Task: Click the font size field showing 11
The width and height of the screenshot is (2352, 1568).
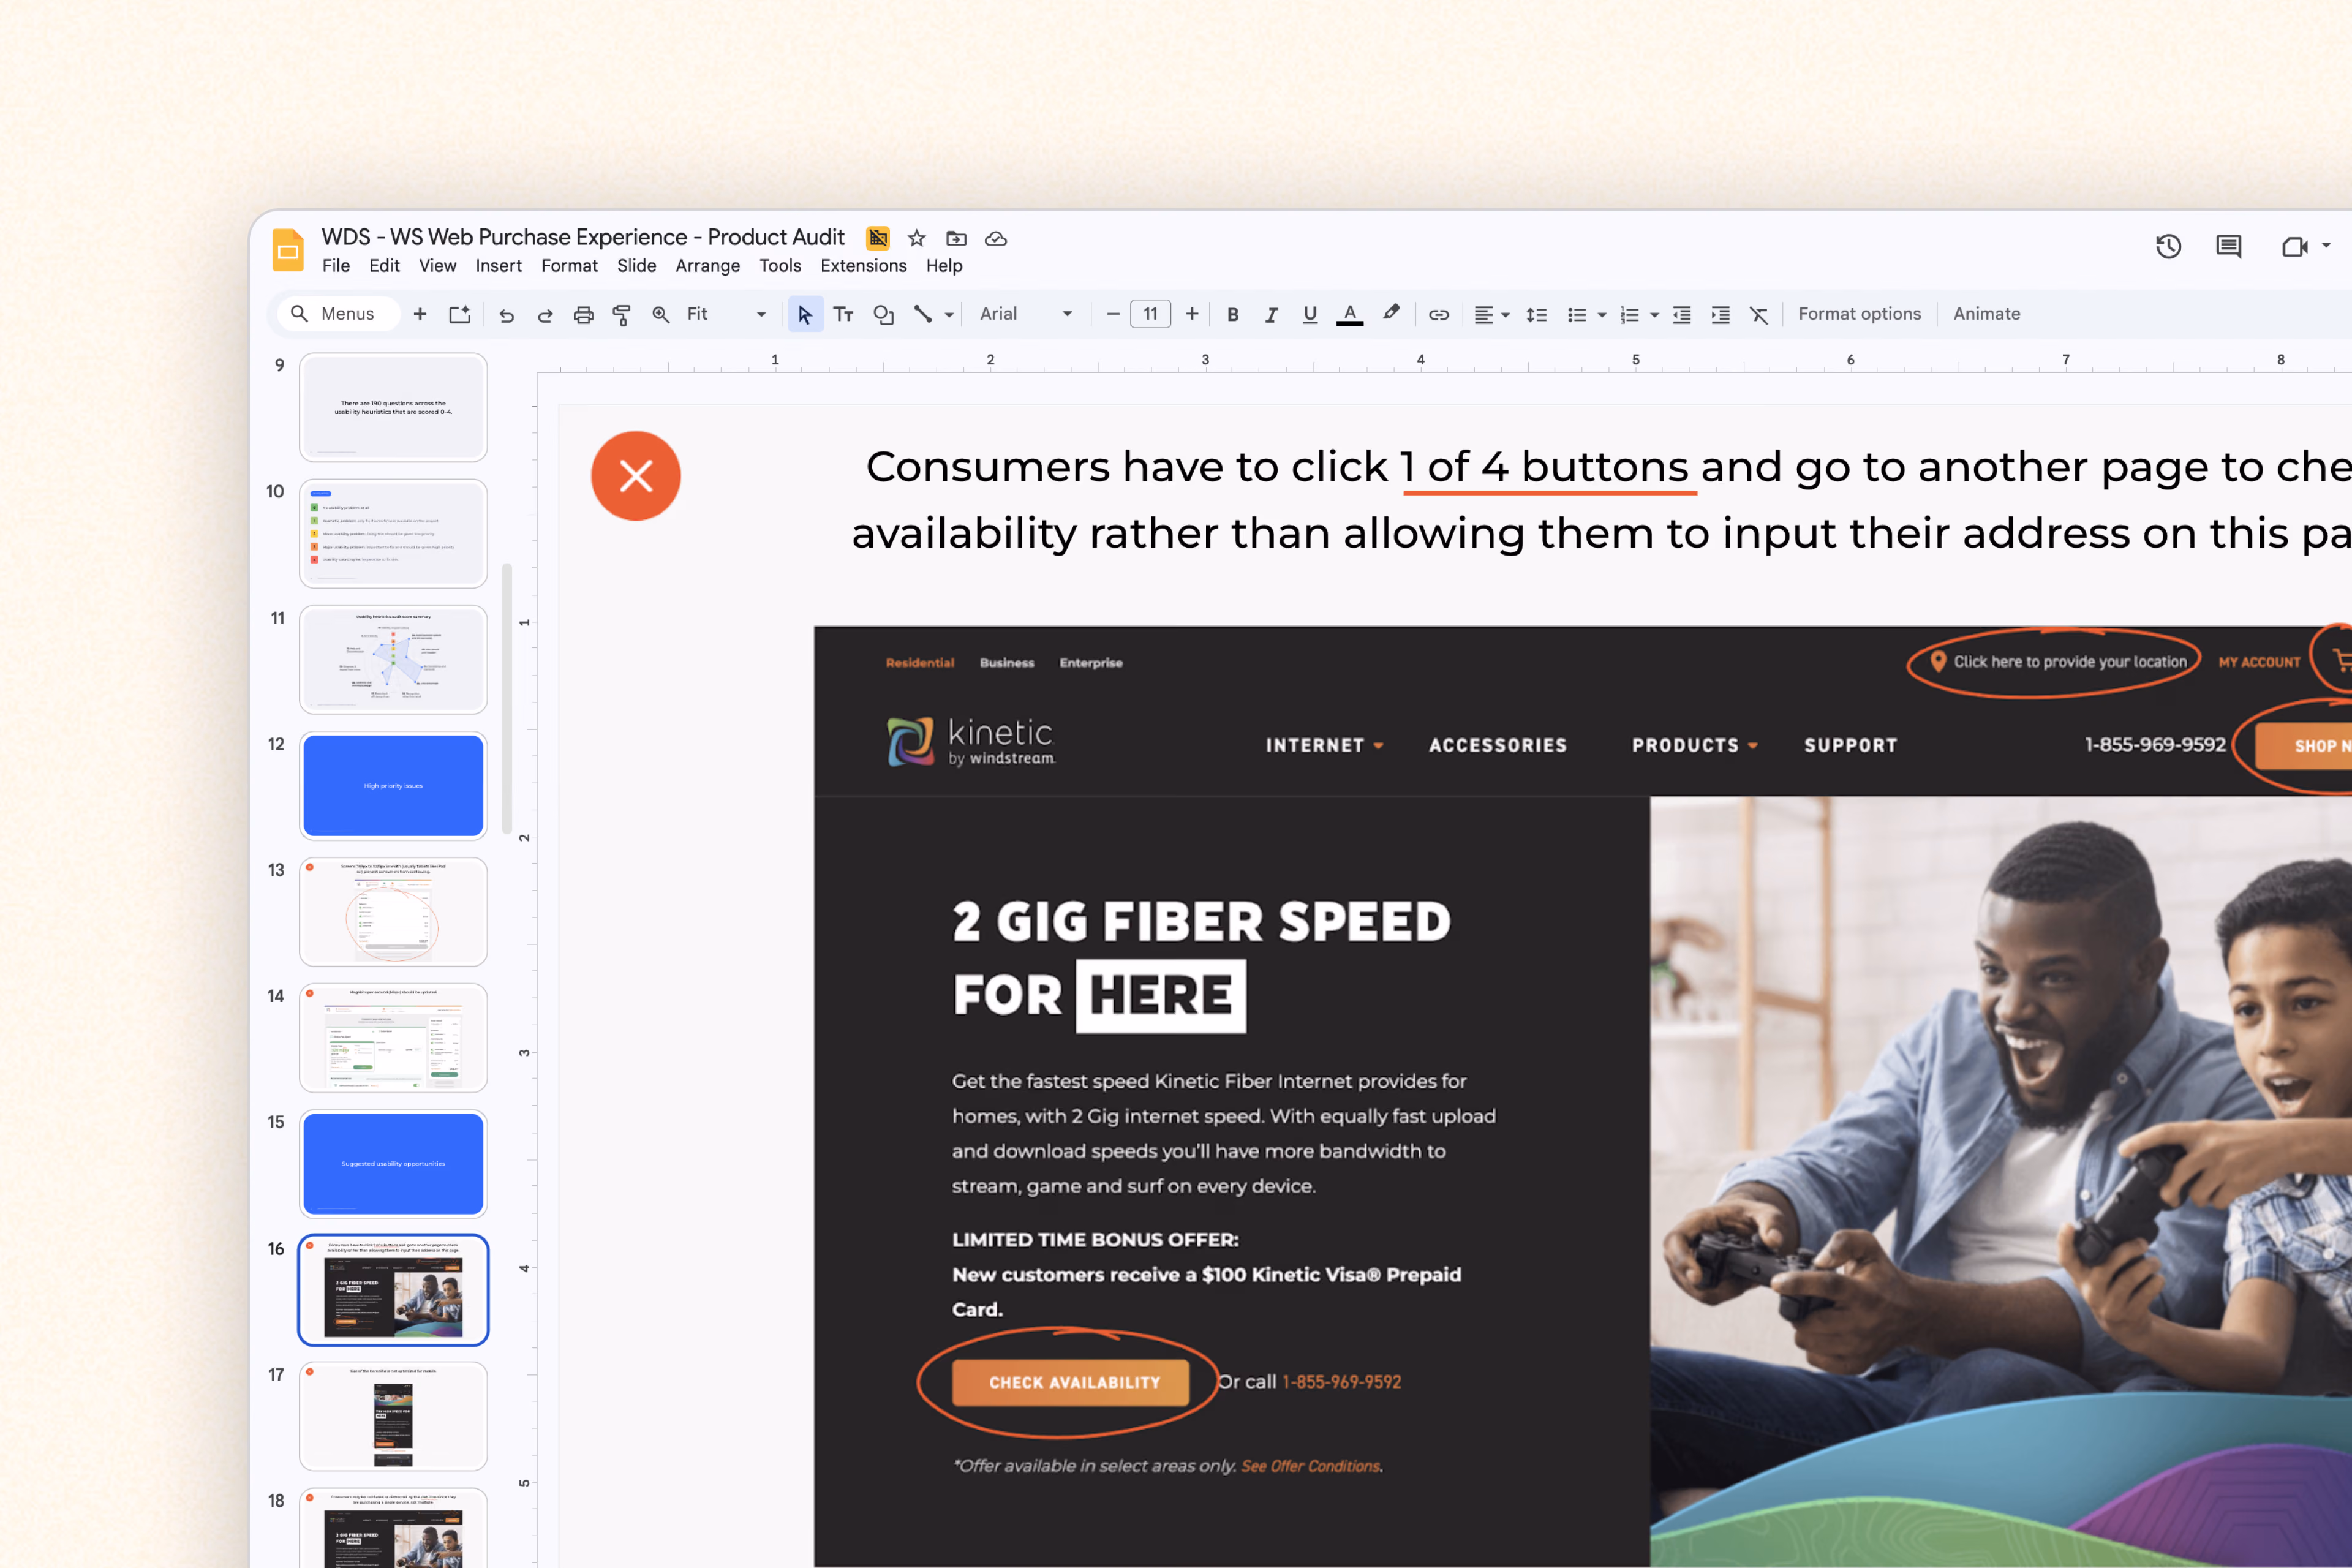Action: point(1150,314)
